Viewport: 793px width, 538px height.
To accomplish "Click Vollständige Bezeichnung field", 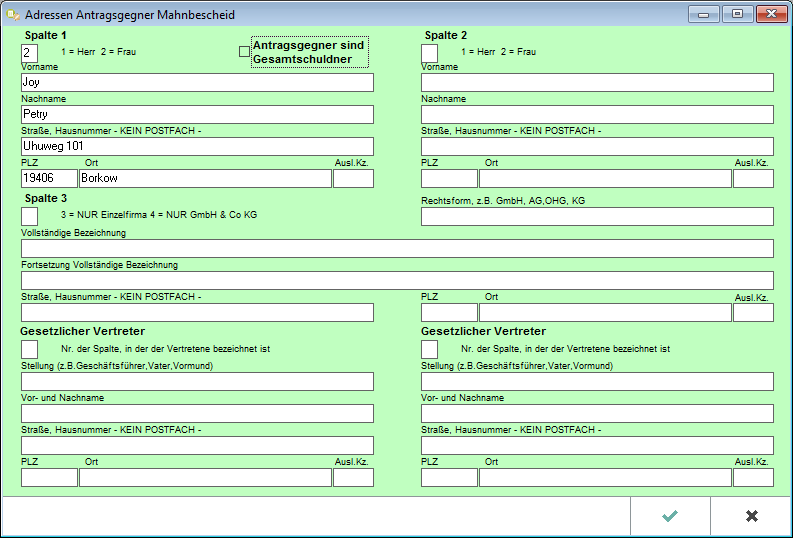I will pos(398,248).
